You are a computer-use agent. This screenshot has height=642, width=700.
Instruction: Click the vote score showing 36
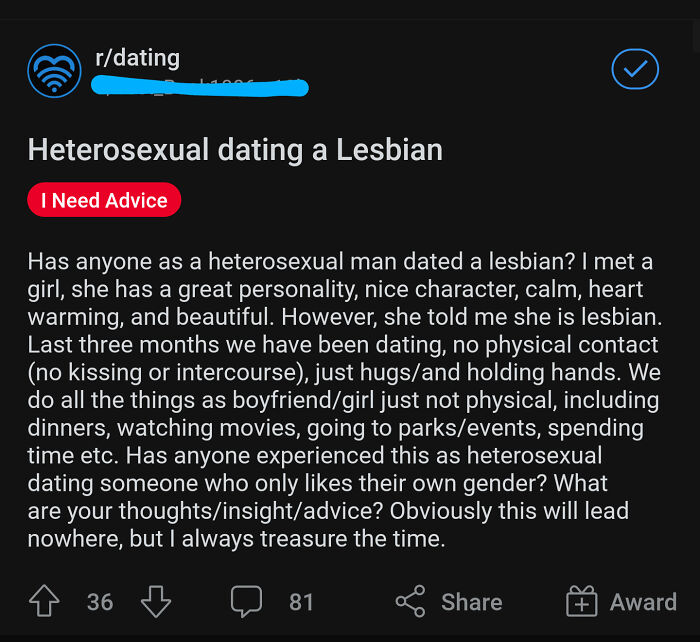[100, 601]
